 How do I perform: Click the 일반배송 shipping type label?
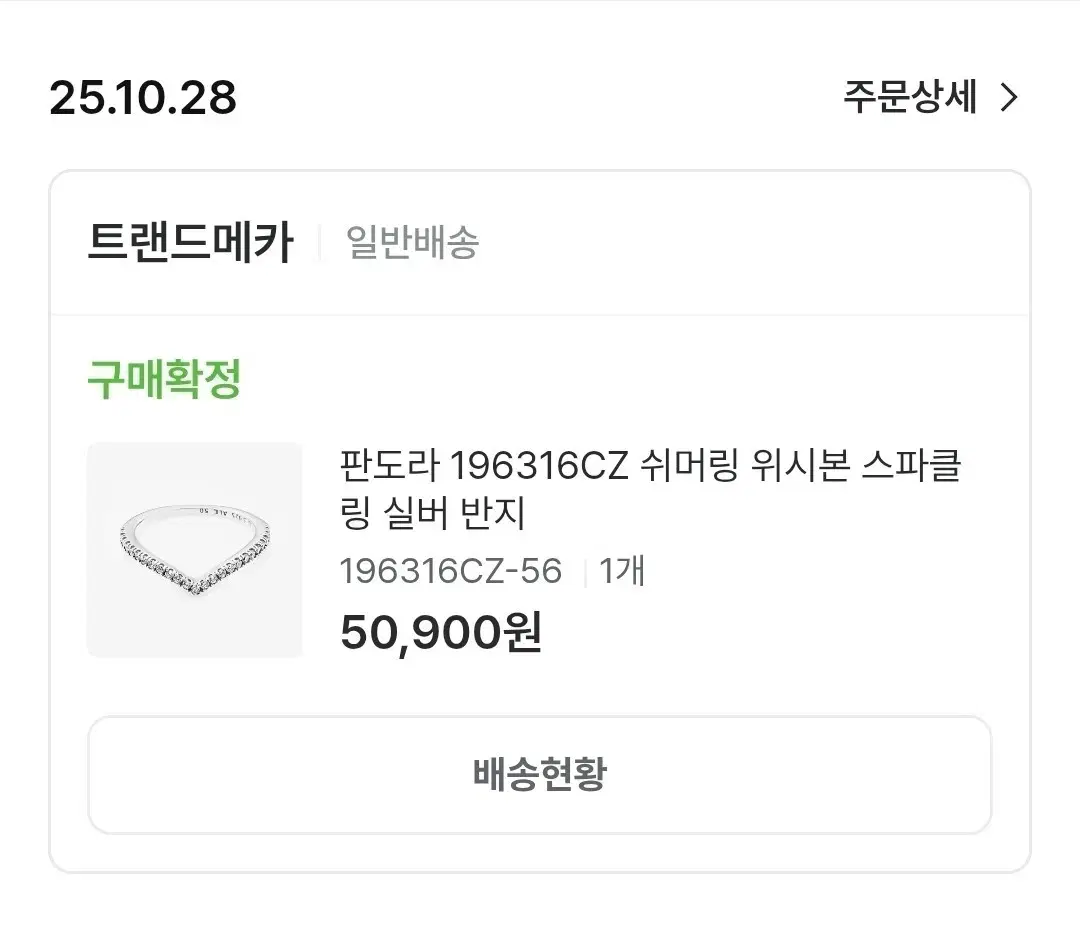click(412, 243)
